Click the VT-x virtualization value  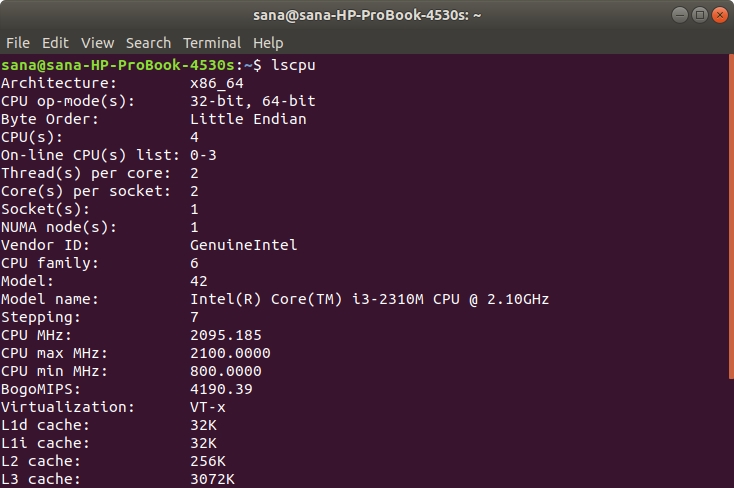pyautogui.click(x=208, y=407)
